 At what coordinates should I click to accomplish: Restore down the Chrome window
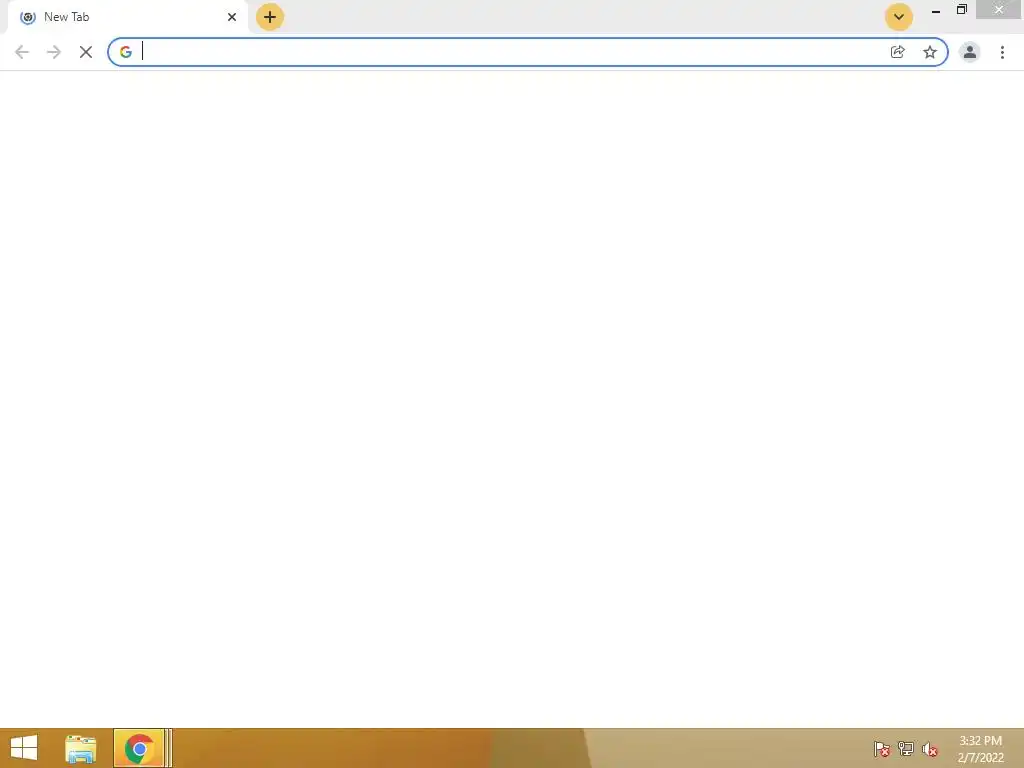962,10
